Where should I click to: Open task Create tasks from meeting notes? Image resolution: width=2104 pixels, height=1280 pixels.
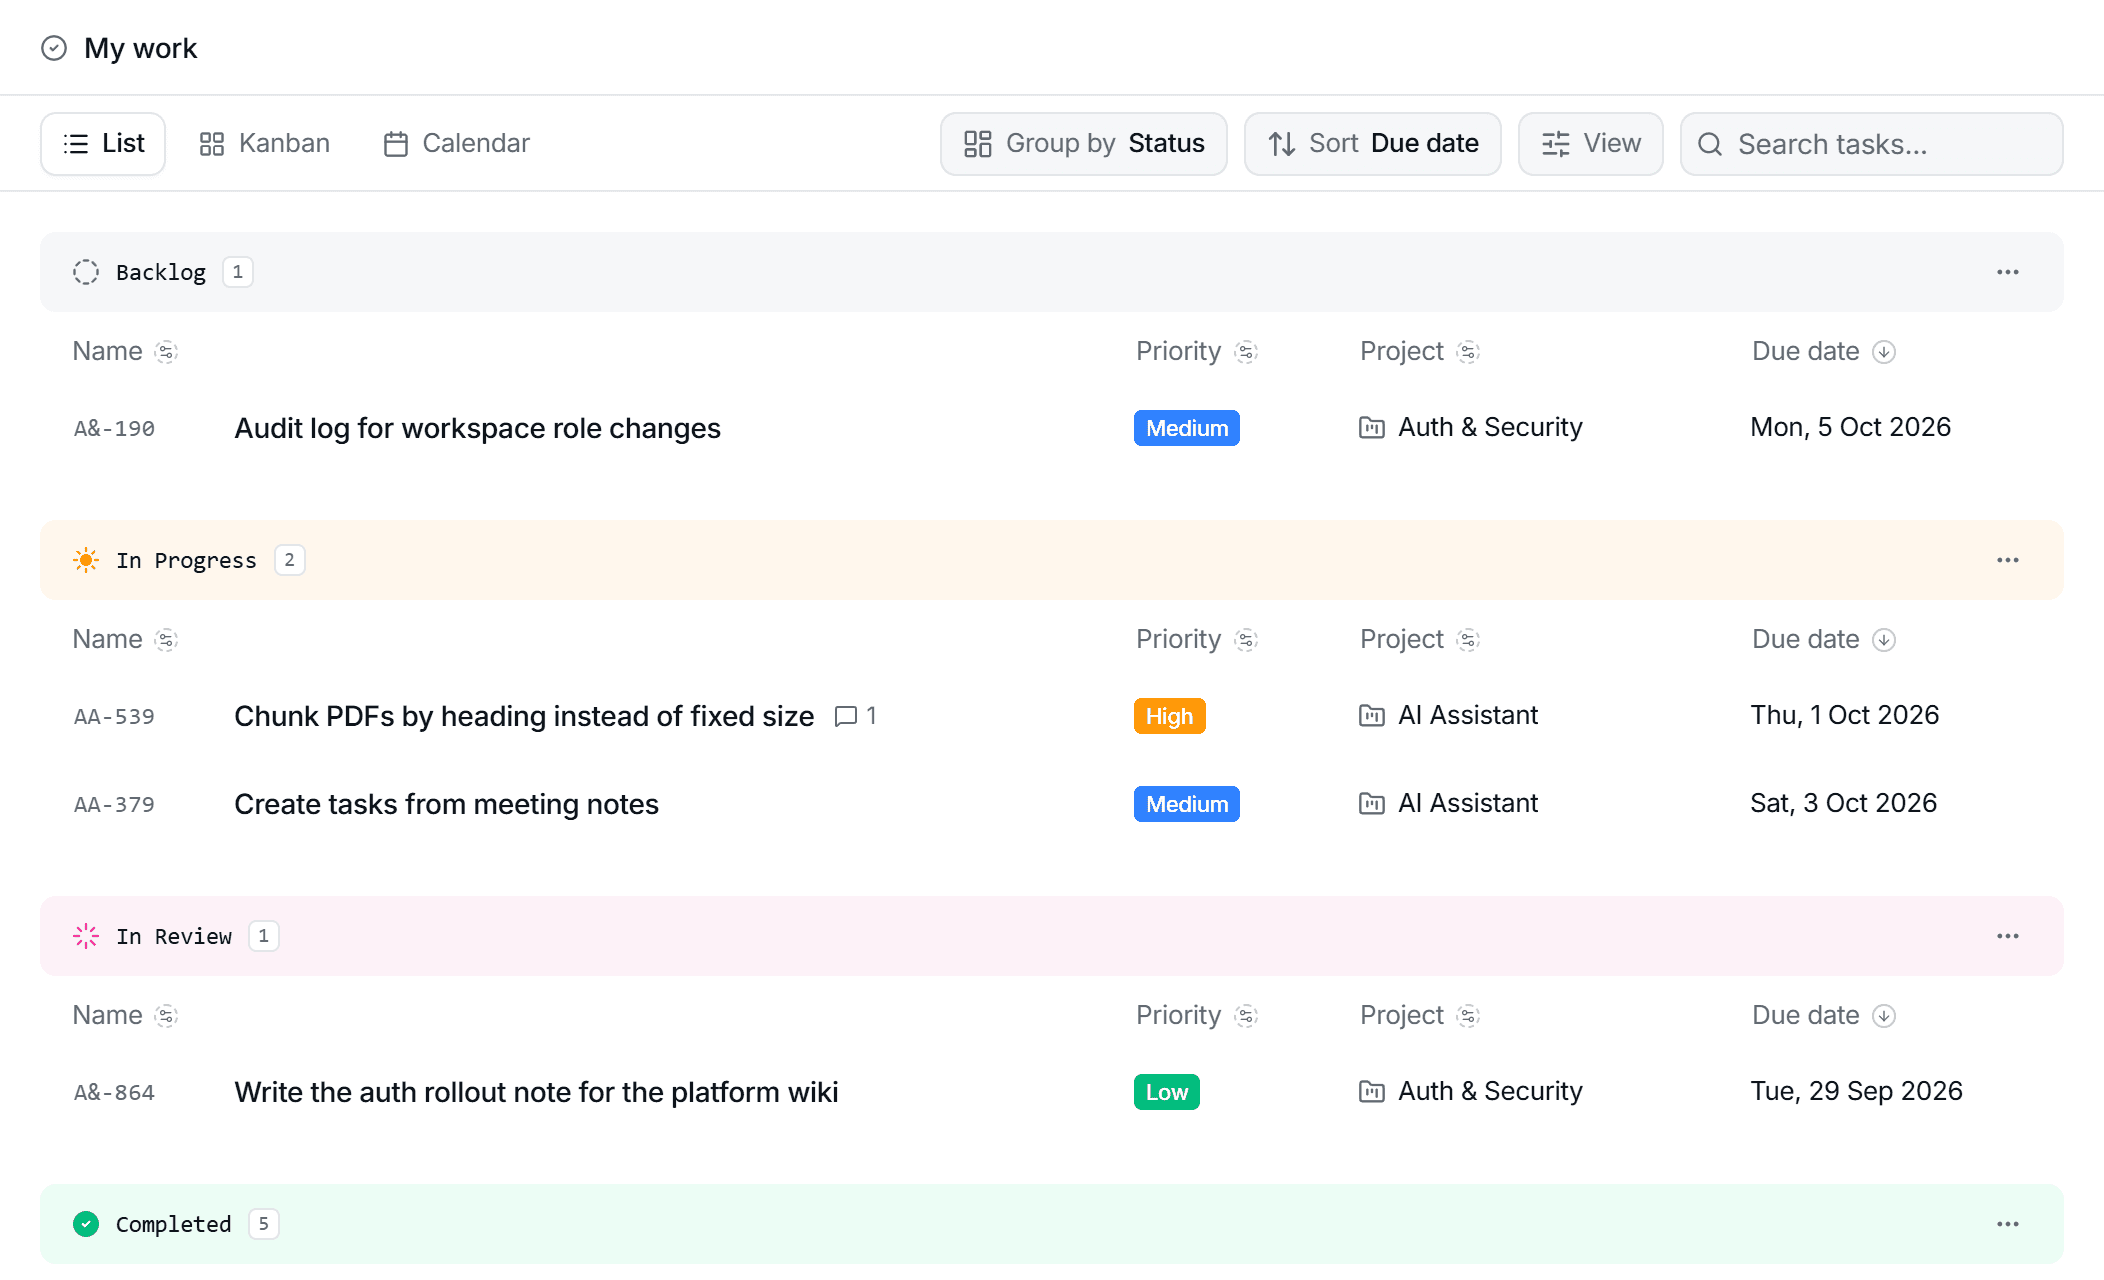pos(446,804)
